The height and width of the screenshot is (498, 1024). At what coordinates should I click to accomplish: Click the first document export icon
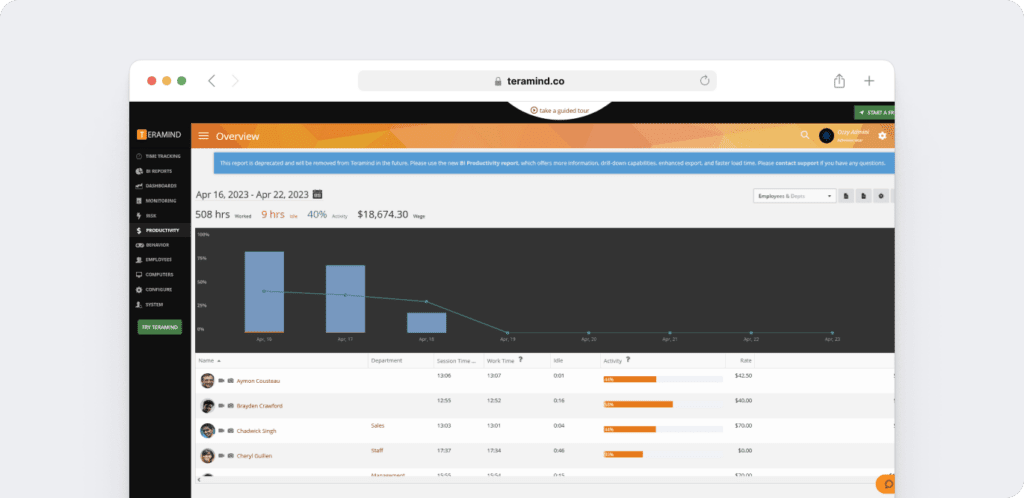click(x=846, y=196)
